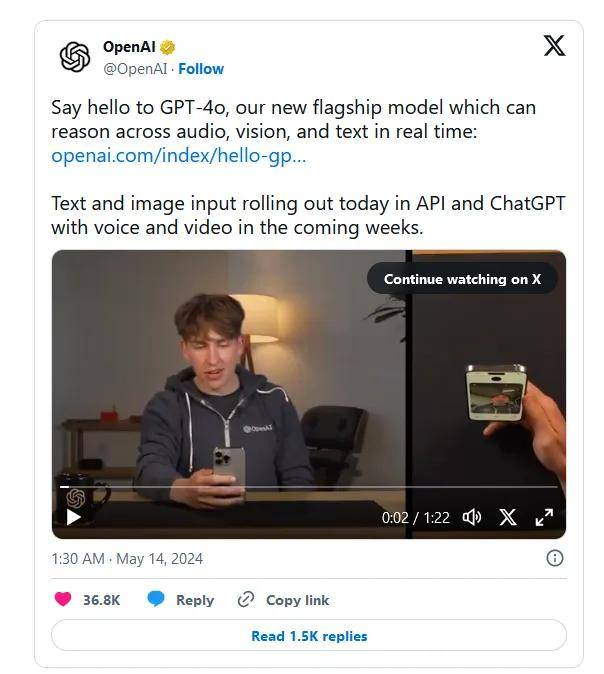This screenshot has height=674, width=604.
Task: Follow the OpenAI account
Action: pos(201,69)
